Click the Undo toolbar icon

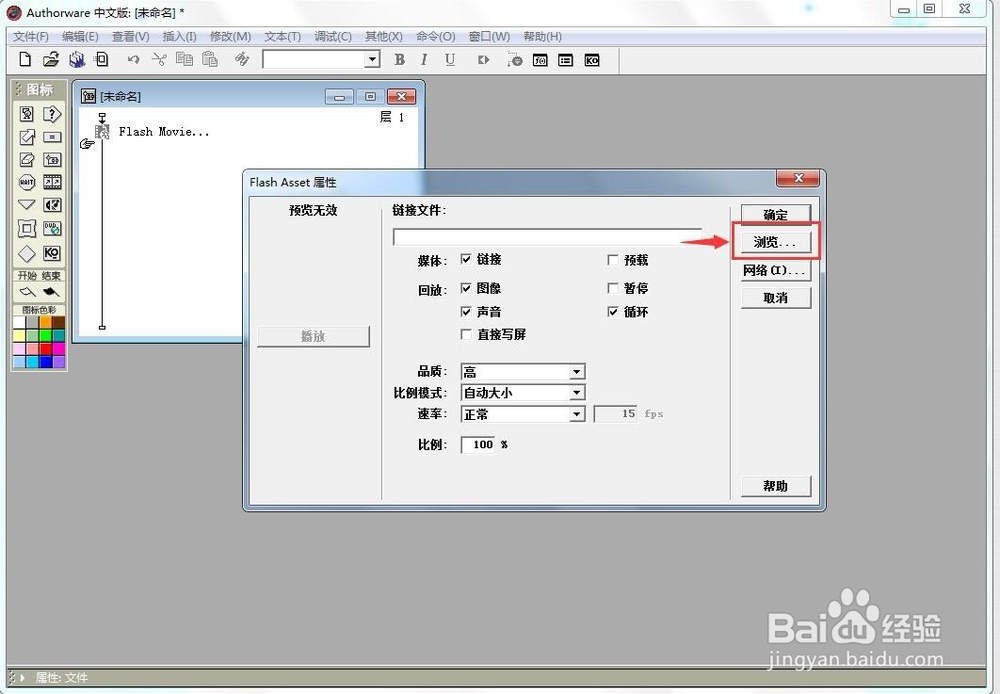coord(133,59)
